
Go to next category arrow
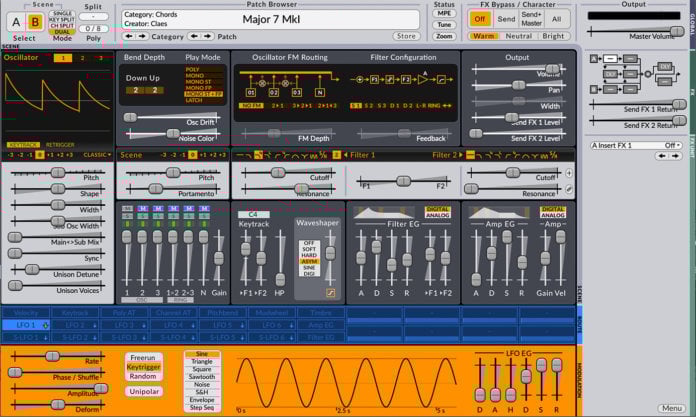pyautogui.click(x=141, y=36)
